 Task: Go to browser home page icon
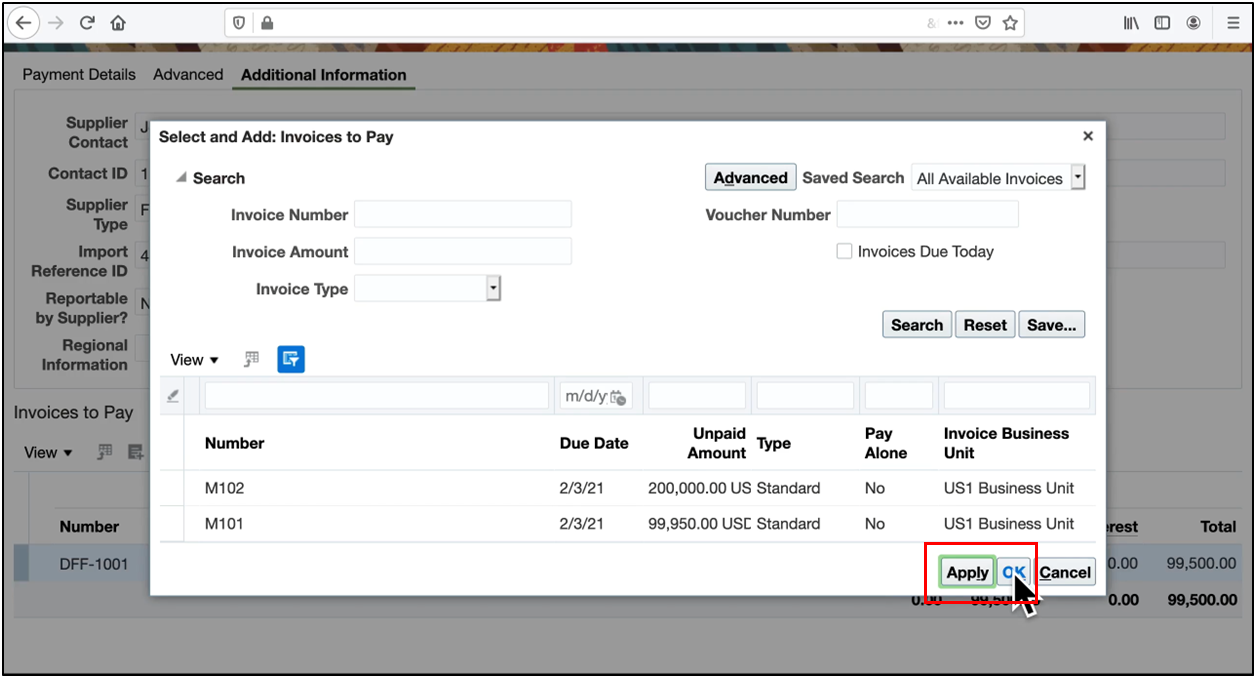118,22
